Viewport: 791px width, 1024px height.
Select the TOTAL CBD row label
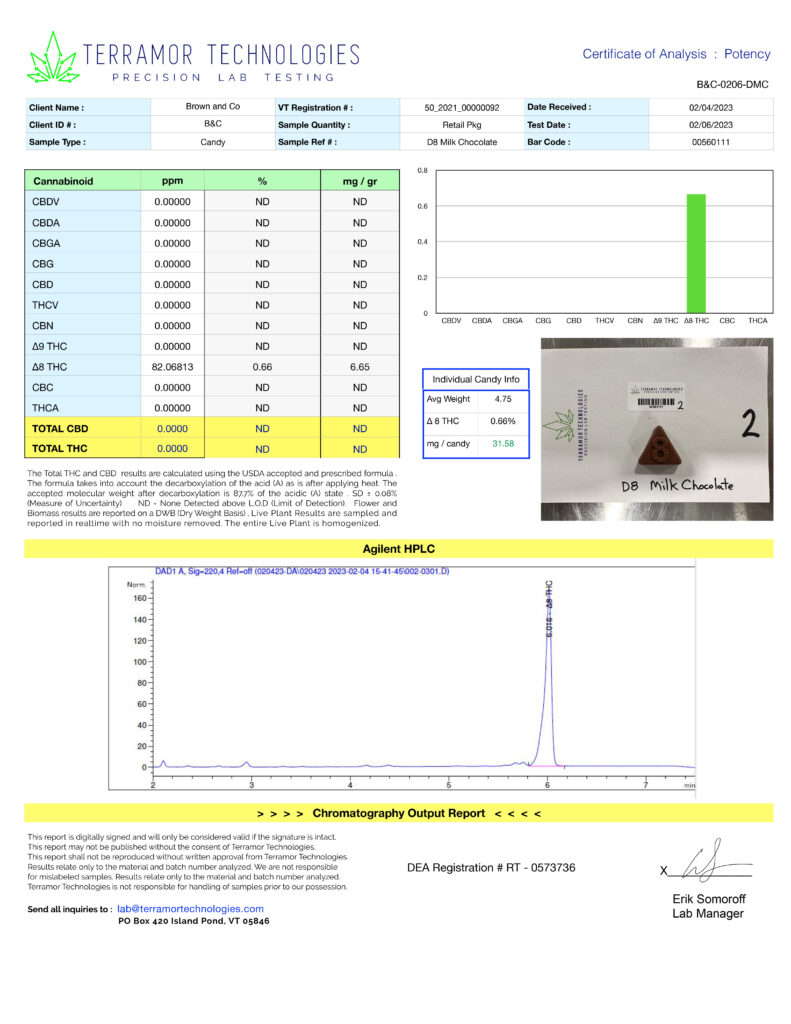coord(60,428)
